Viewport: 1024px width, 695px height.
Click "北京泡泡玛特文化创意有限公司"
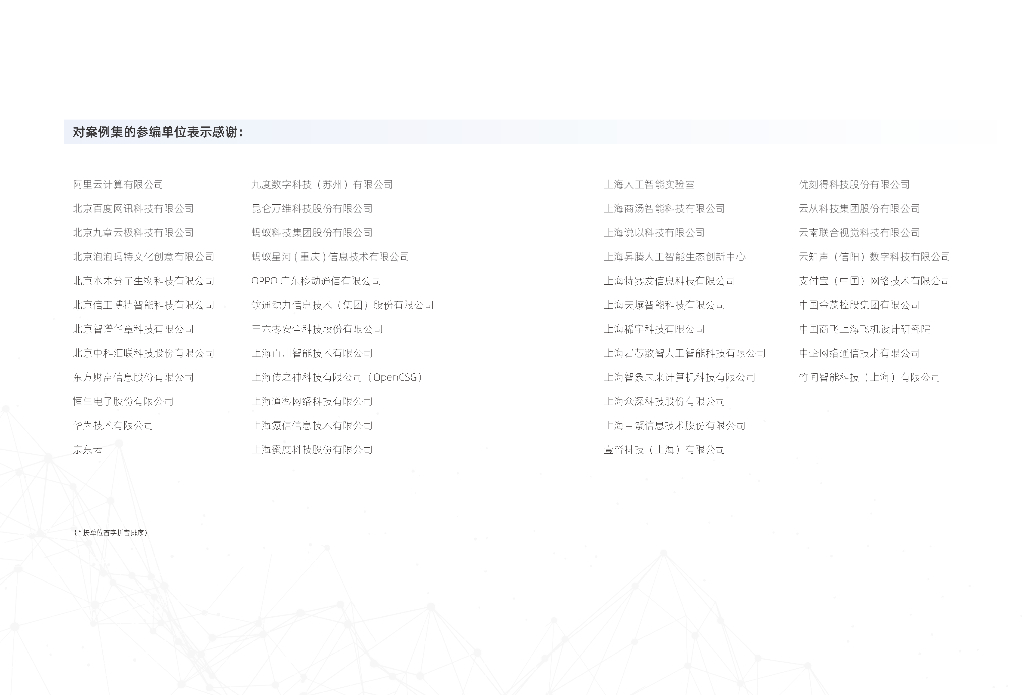[143, 257]
